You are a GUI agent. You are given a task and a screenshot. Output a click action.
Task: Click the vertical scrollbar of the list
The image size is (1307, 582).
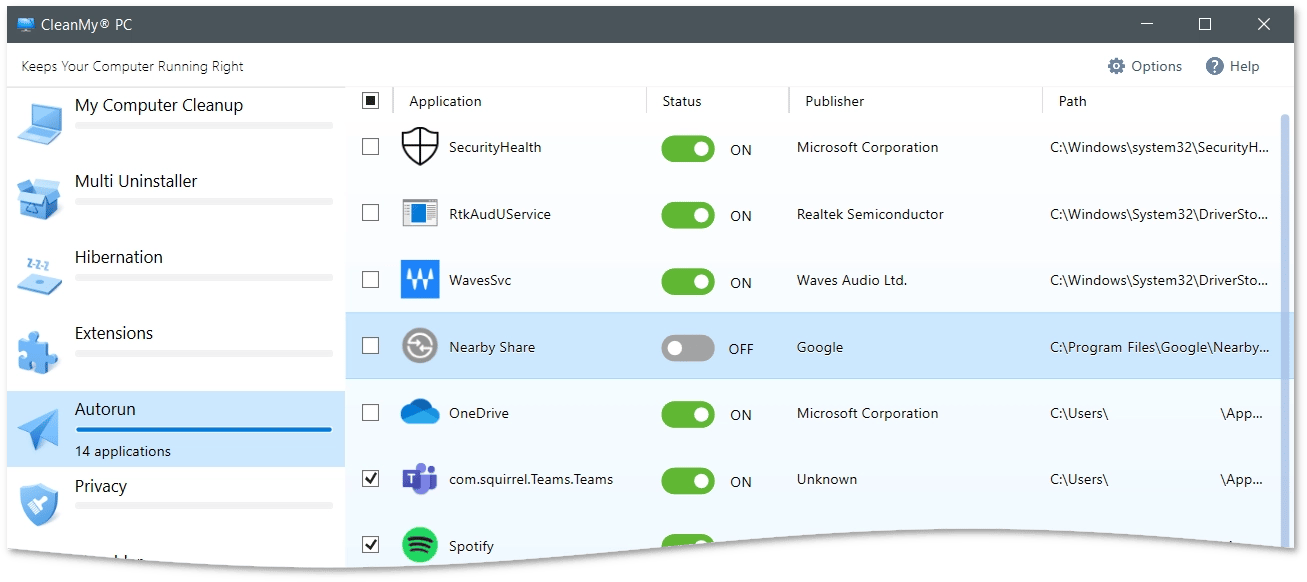click(x=1285, y=330)
